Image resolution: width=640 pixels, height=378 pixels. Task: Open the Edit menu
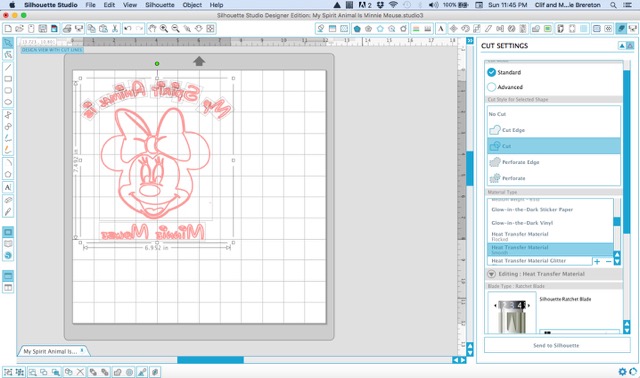pyautogui.click(x=109, y=5)
